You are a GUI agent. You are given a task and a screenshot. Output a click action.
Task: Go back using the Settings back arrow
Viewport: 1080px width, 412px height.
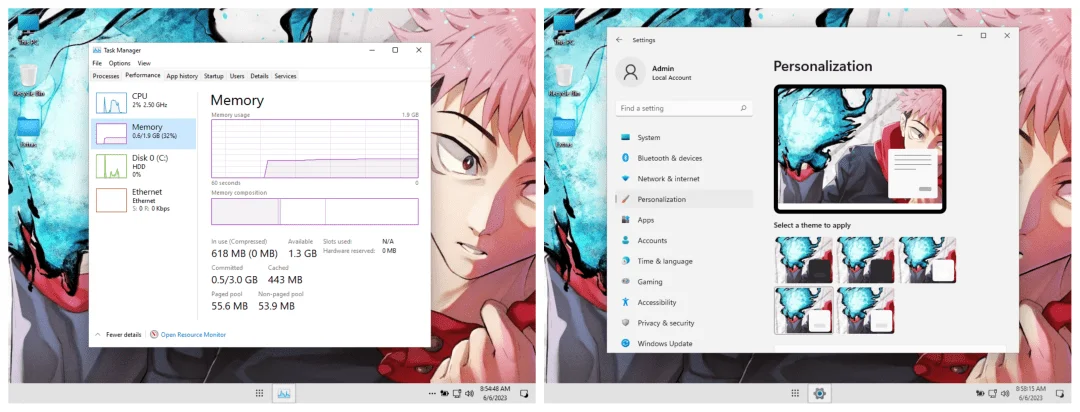pyautogui.click(x=619, y=40)
